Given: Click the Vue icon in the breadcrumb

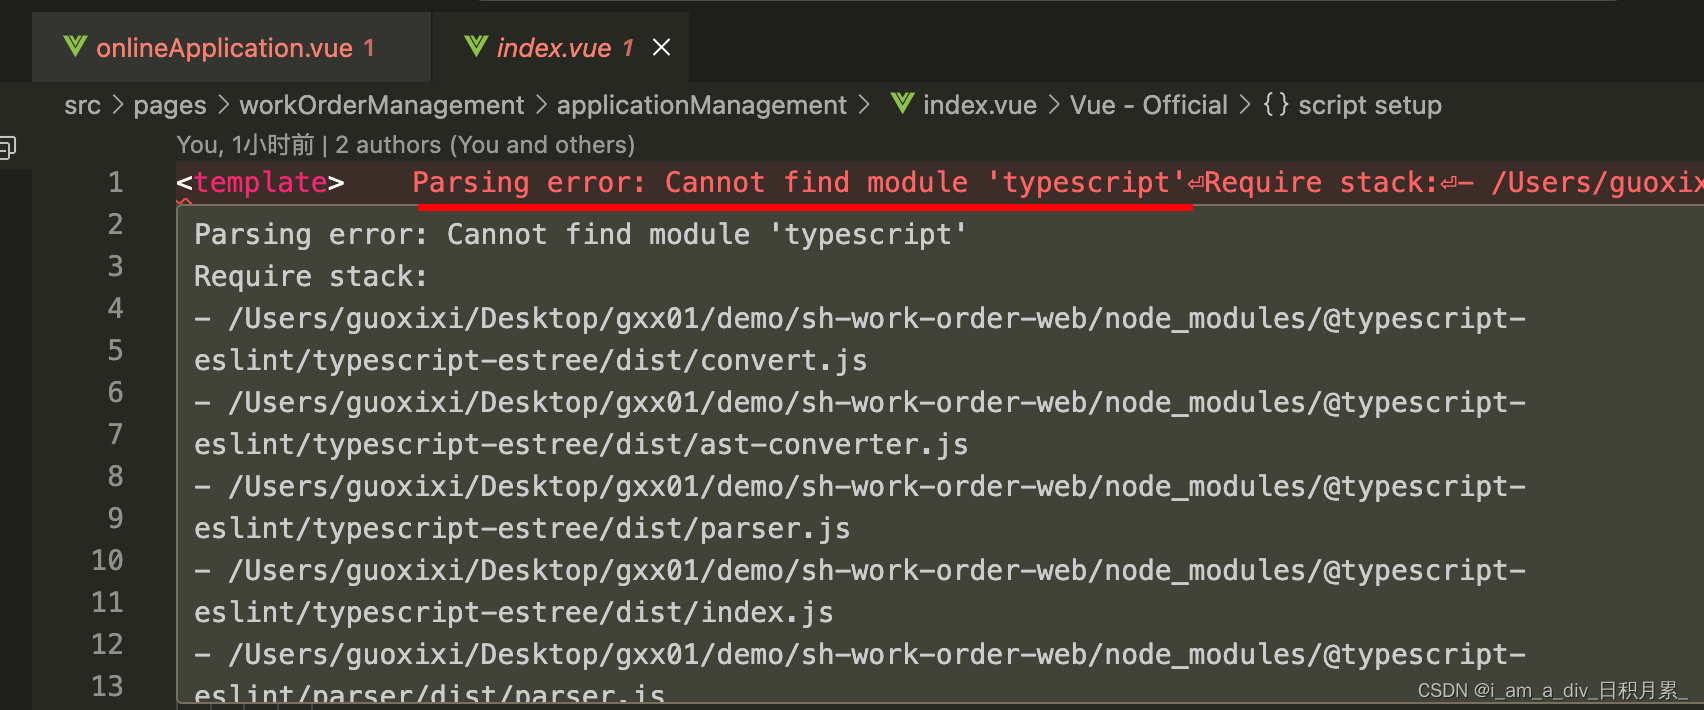Looking at the screenshot, I should click(x=902, y=103).
